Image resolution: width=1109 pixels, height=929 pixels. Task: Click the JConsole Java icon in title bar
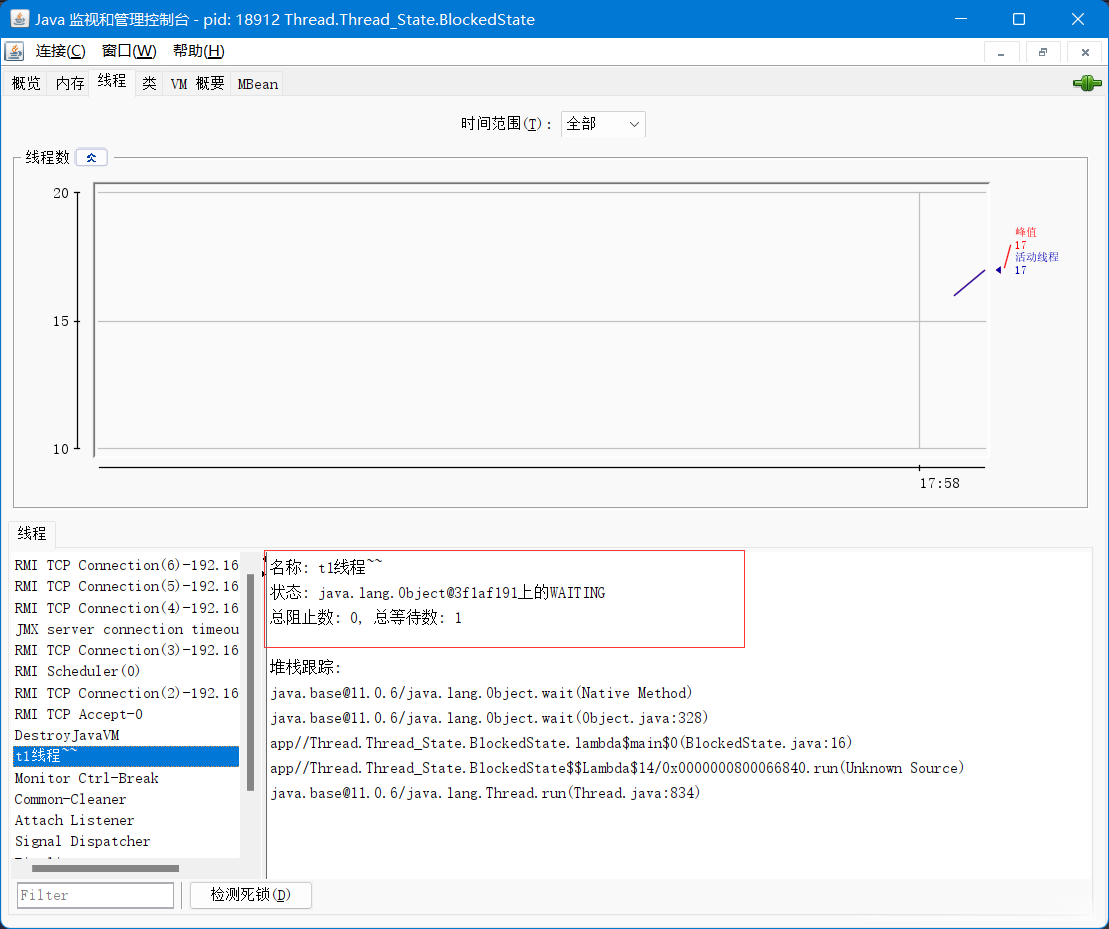tap(19, 19)
